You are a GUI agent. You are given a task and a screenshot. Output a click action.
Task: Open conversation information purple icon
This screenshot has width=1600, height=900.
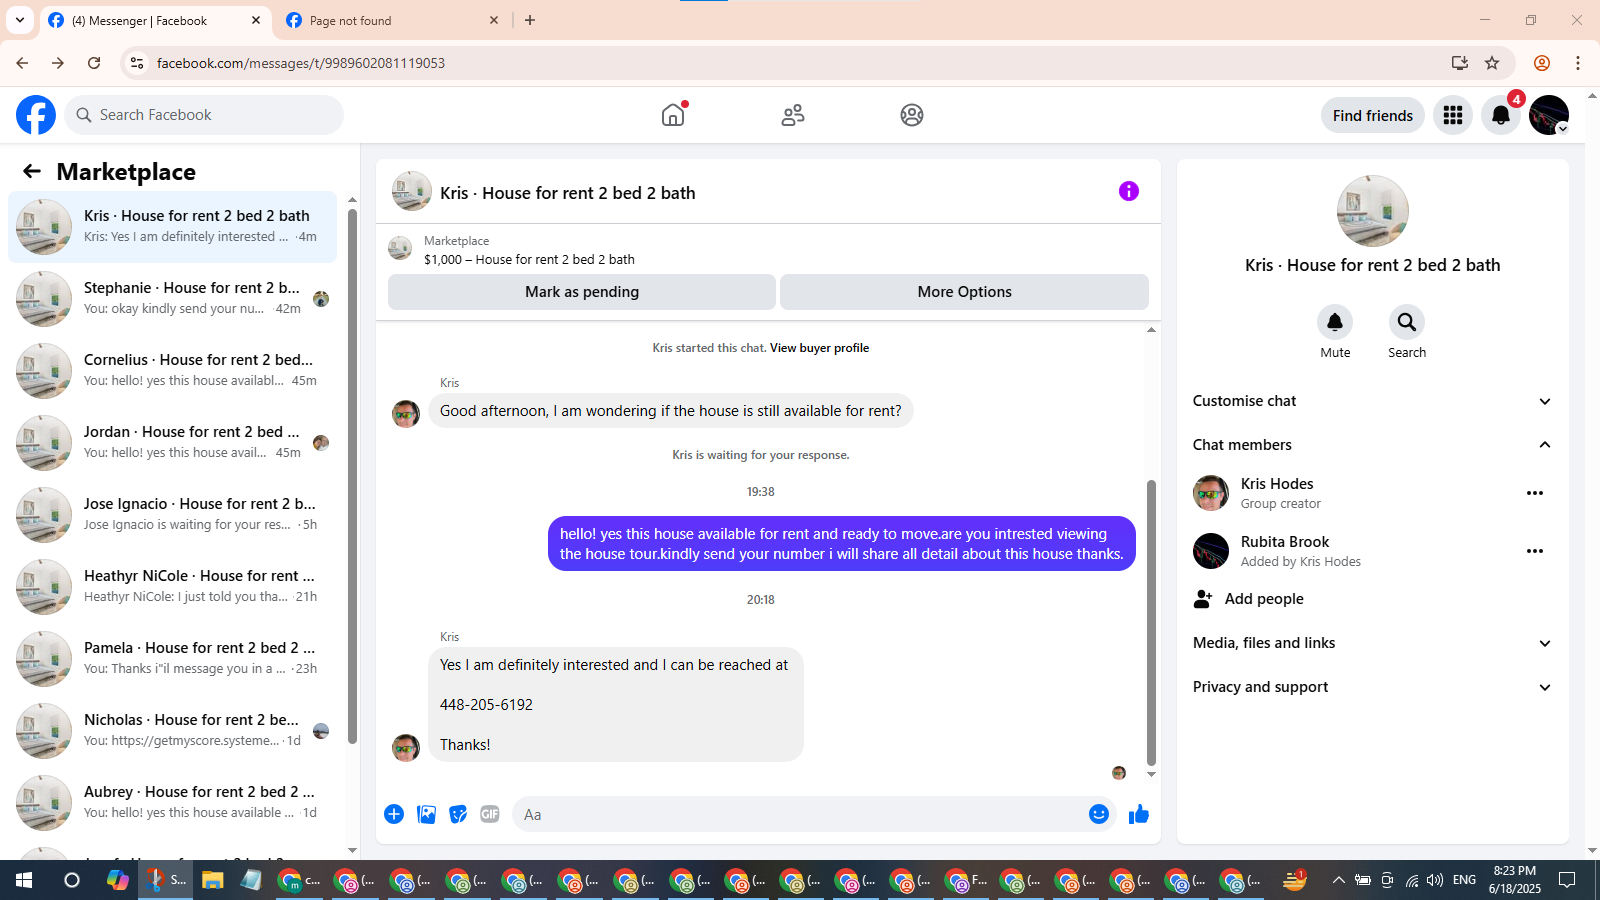click(x=1129, y=191)
